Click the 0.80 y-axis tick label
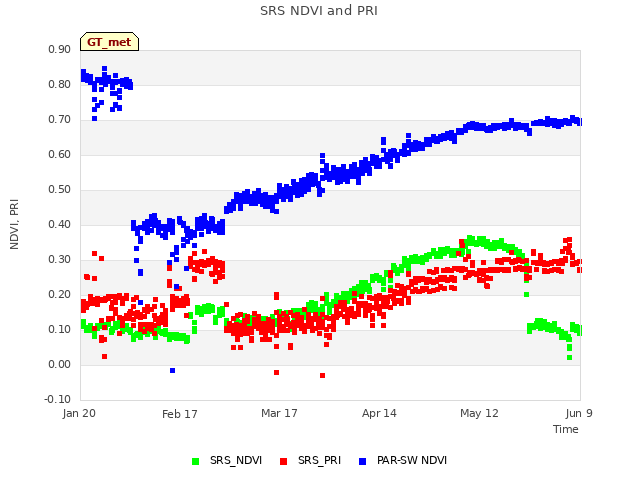The width and height of the screenshot is (640, 480). click(x=60, y=84)
